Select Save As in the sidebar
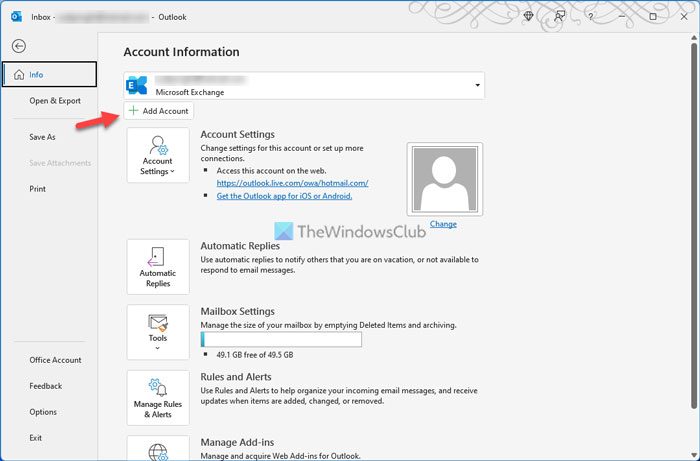Viewport: 700px width, 461px height. pos(42,137)
